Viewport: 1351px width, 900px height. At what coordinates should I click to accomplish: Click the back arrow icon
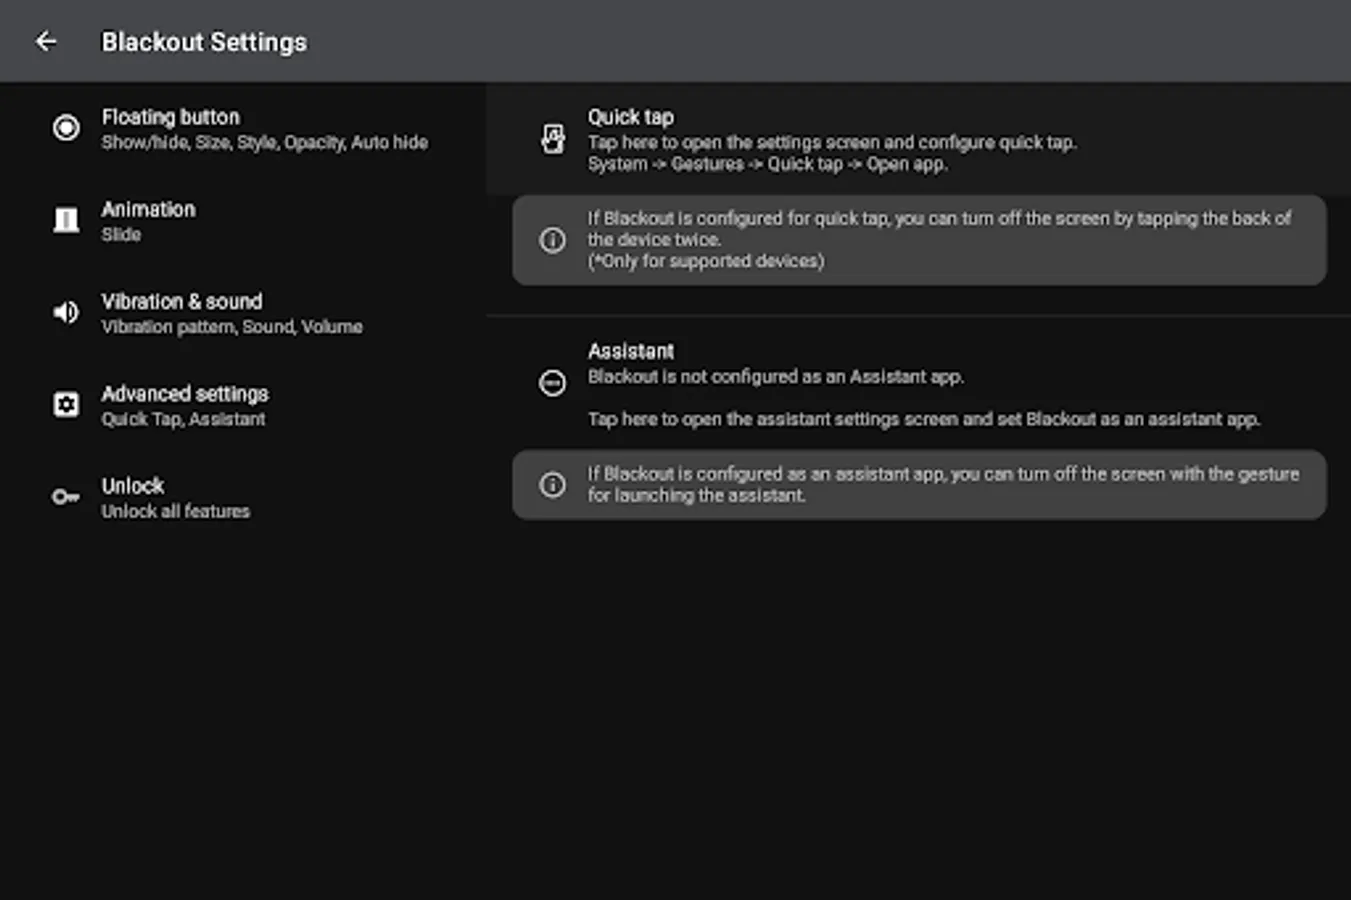pos(46,41)
